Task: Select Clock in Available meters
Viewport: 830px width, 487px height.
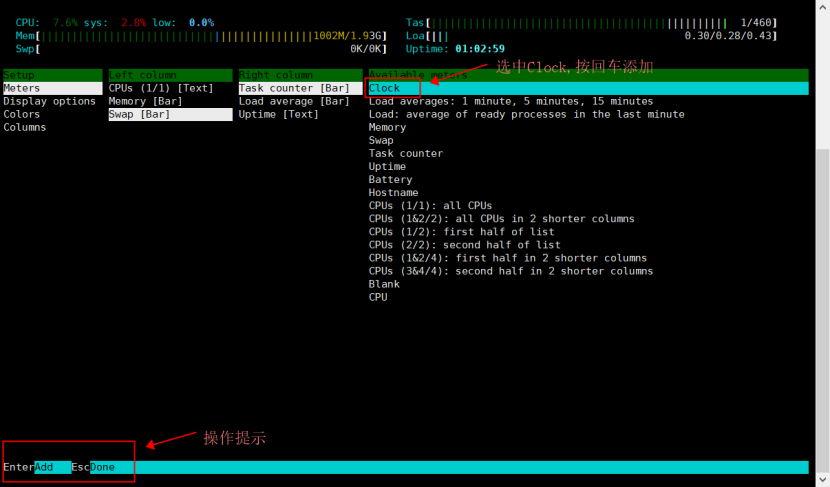Action: pyautogui.click(x=589, y=88)
